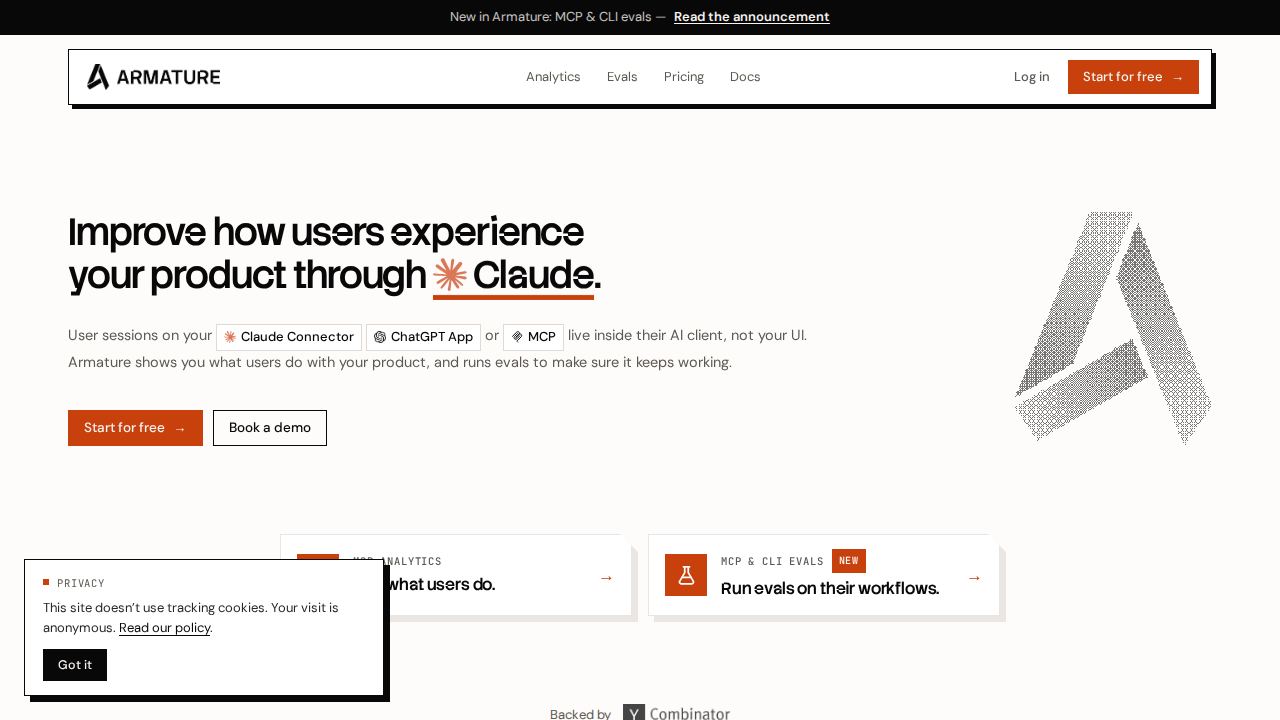Open the Evals nav item
Image resolution: width=1280 pixels, height=720 pixels.
point(622,77)
